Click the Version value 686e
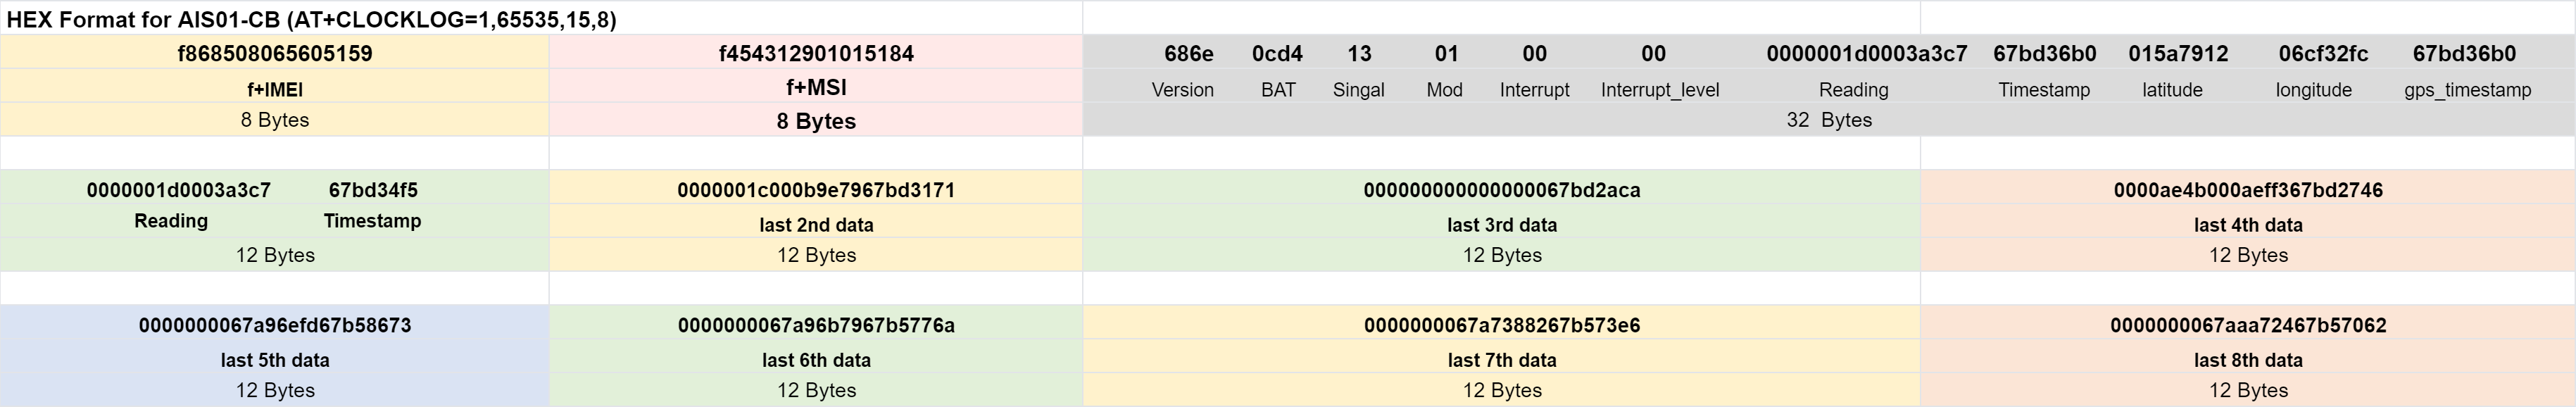 click(x=1189, y=54)
